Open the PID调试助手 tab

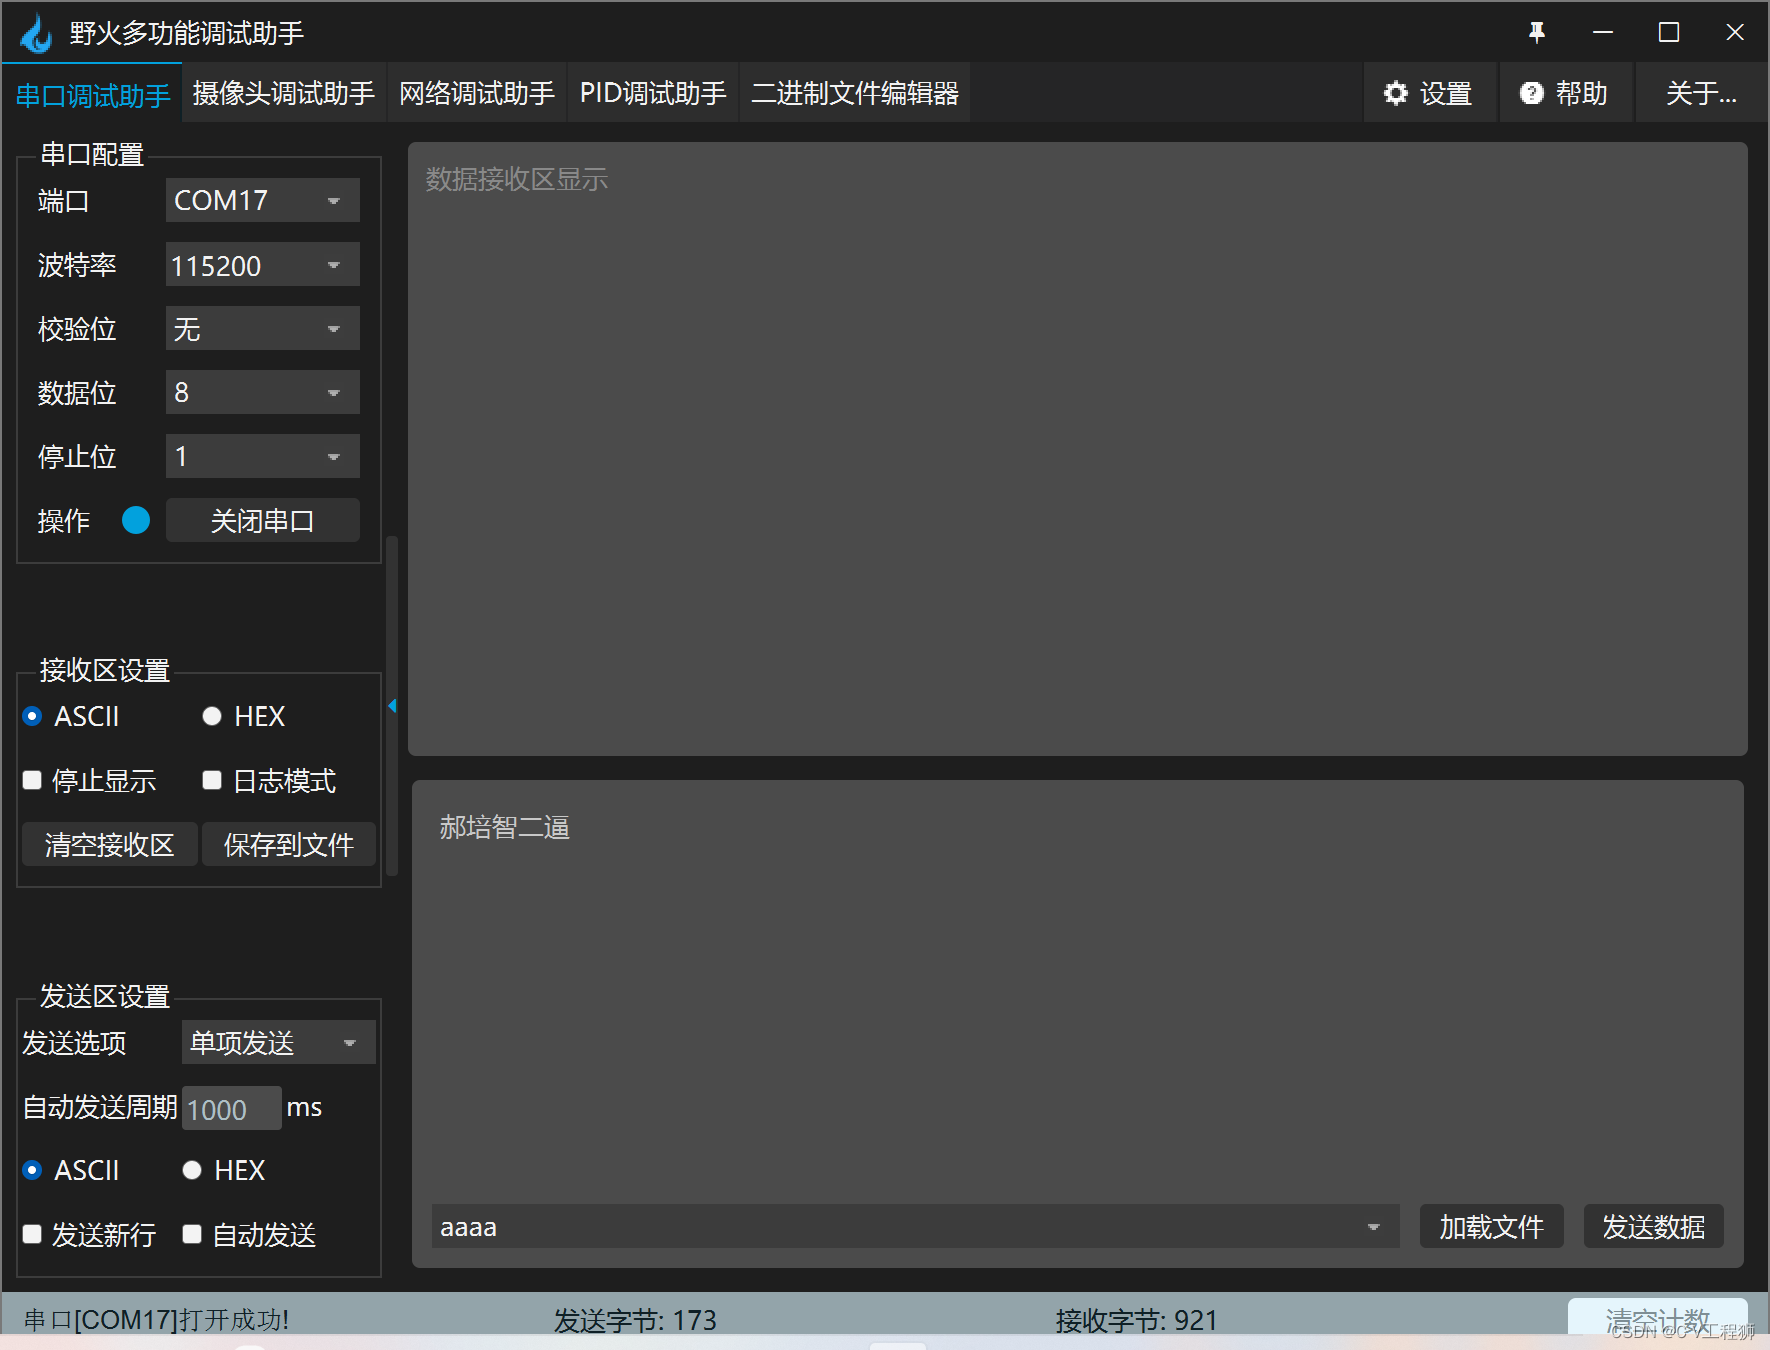(653, 93)
